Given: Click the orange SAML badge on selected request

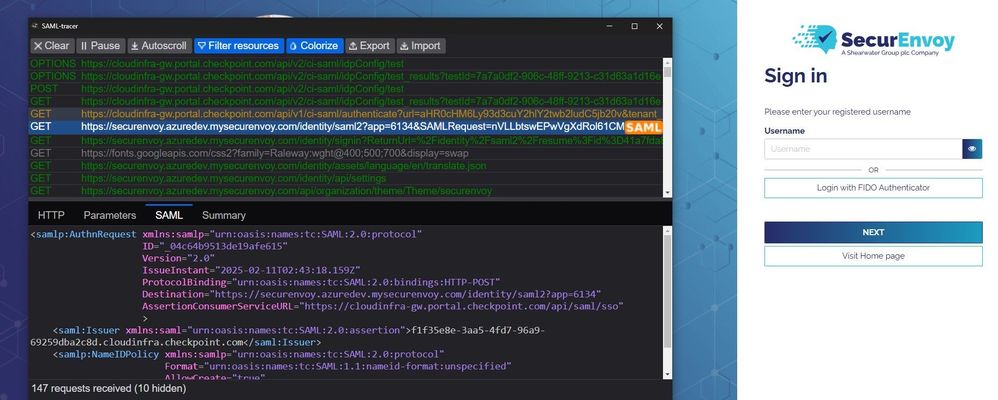Looking at the screenshot, I should point(644,127).
